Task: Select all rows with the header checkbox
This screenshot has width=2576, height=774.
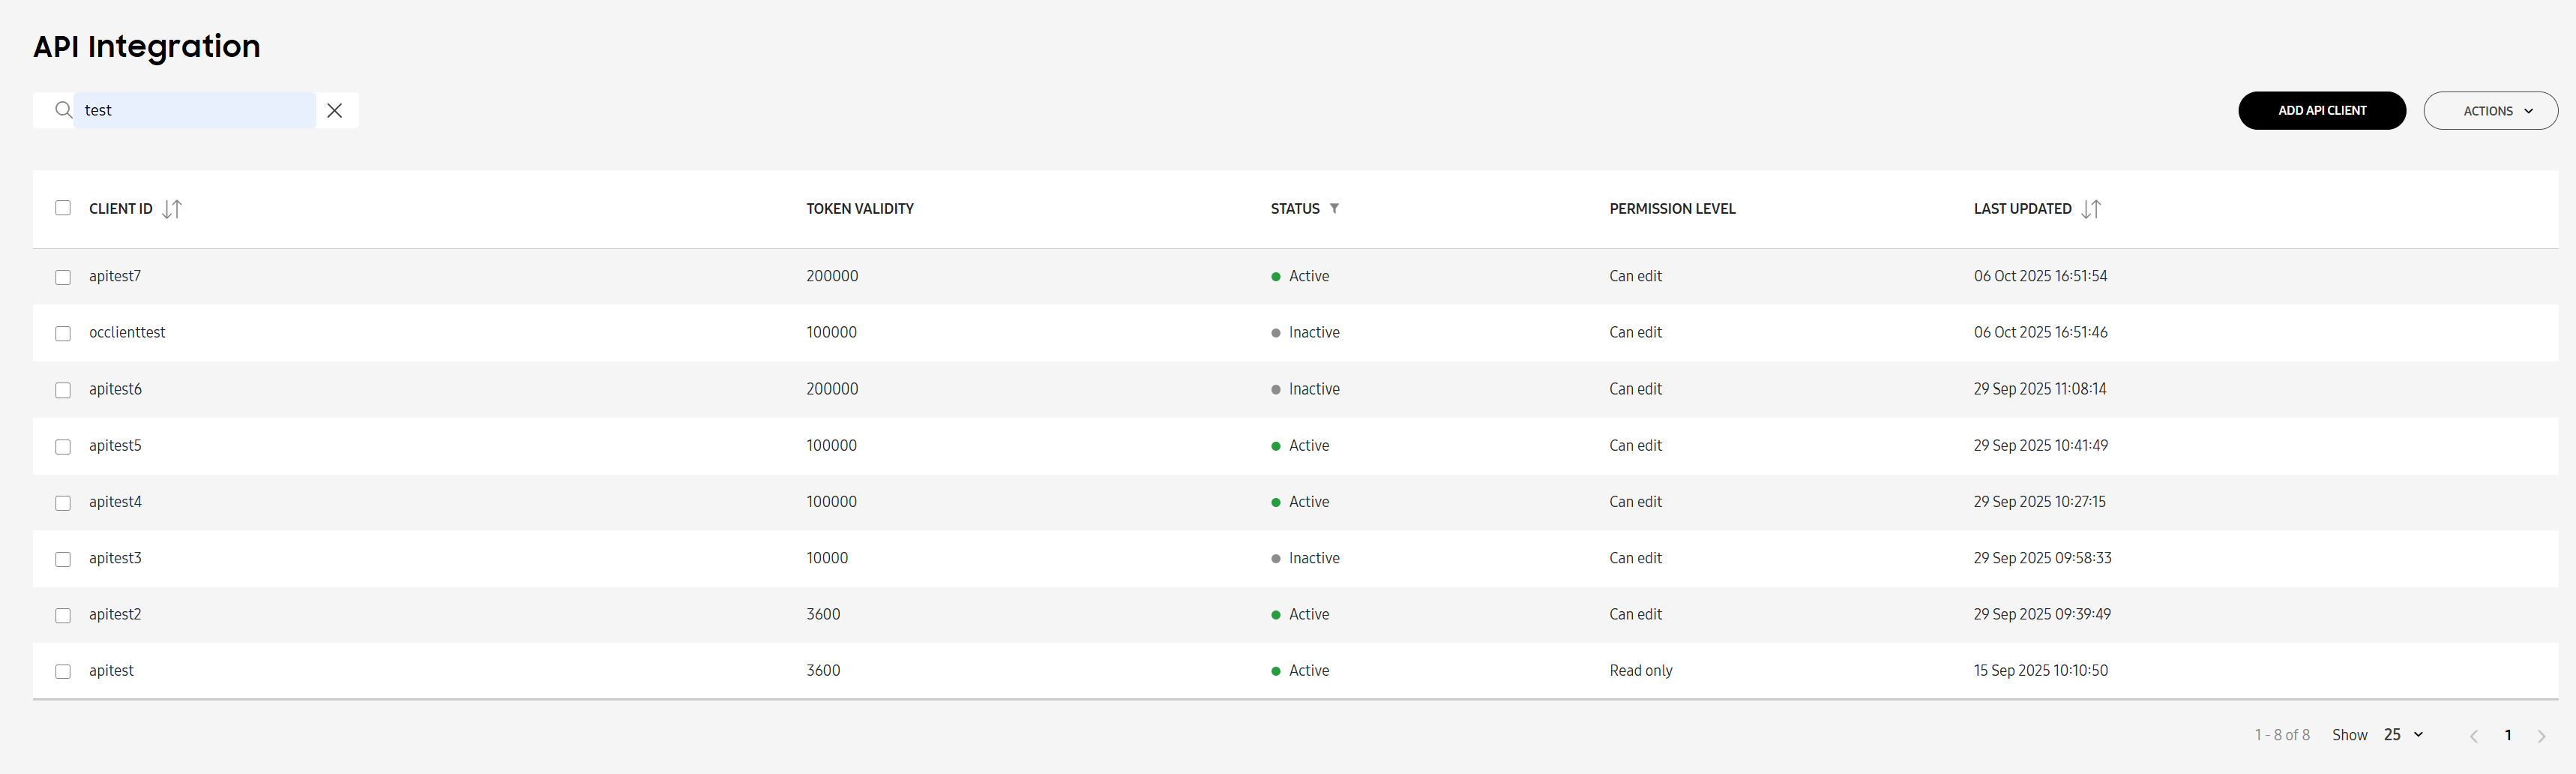Action: point(63,208)
